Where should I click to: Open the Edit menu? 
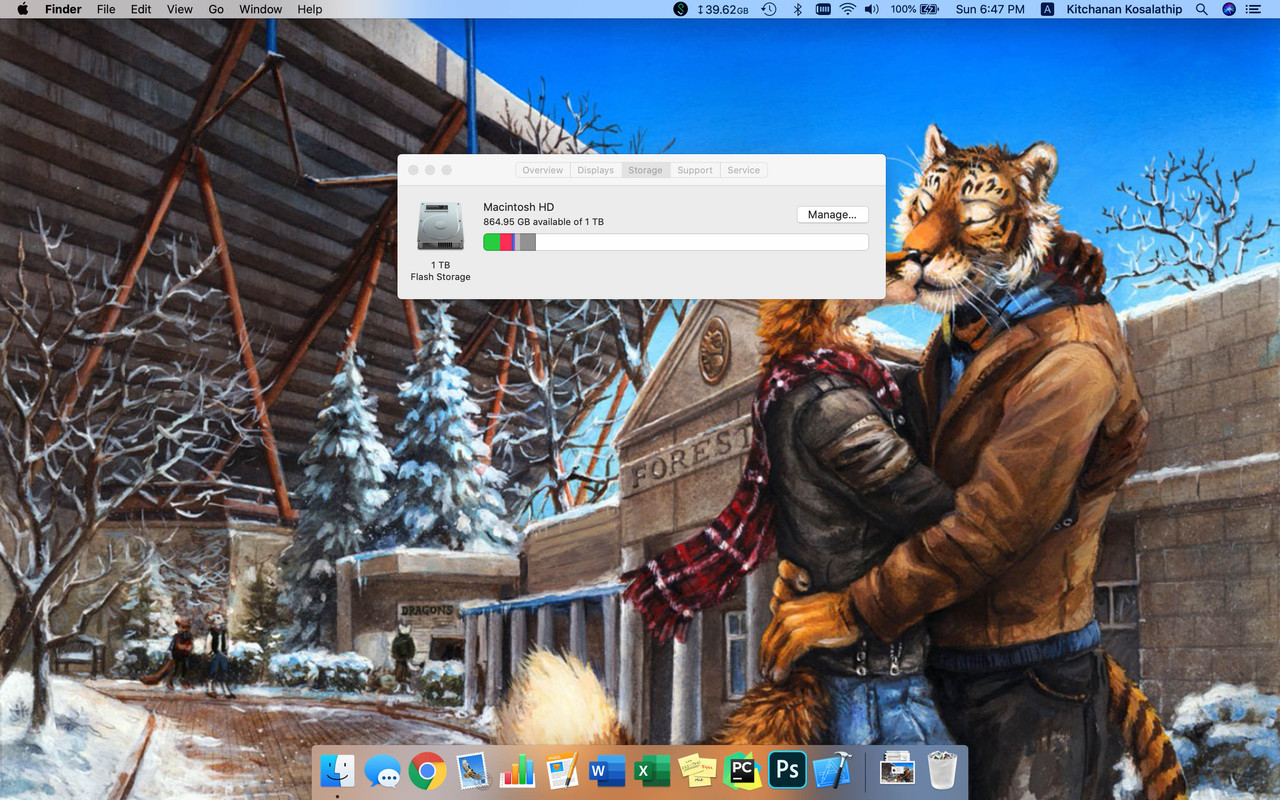click(141, 9)
